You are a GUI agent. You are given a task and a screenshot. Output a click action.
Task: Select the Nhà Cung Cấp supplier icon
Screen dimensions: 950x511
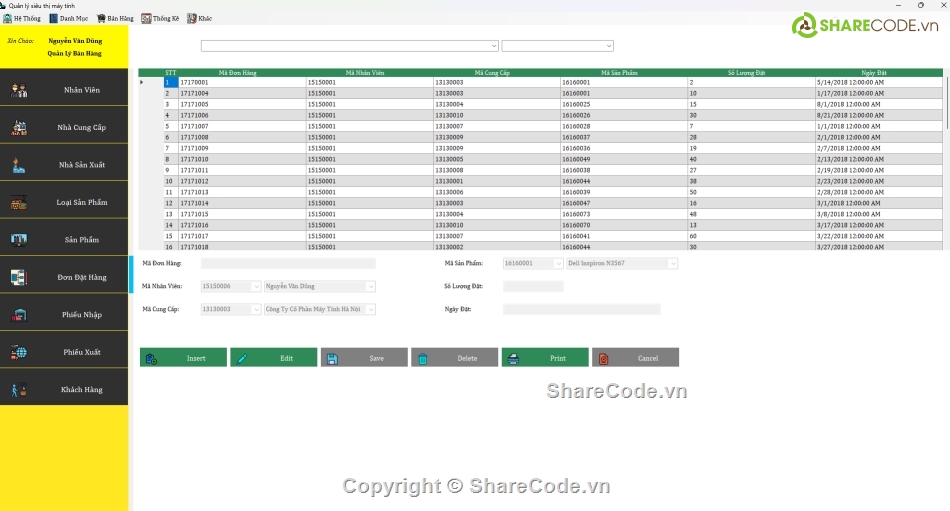[x=19, y=127]
